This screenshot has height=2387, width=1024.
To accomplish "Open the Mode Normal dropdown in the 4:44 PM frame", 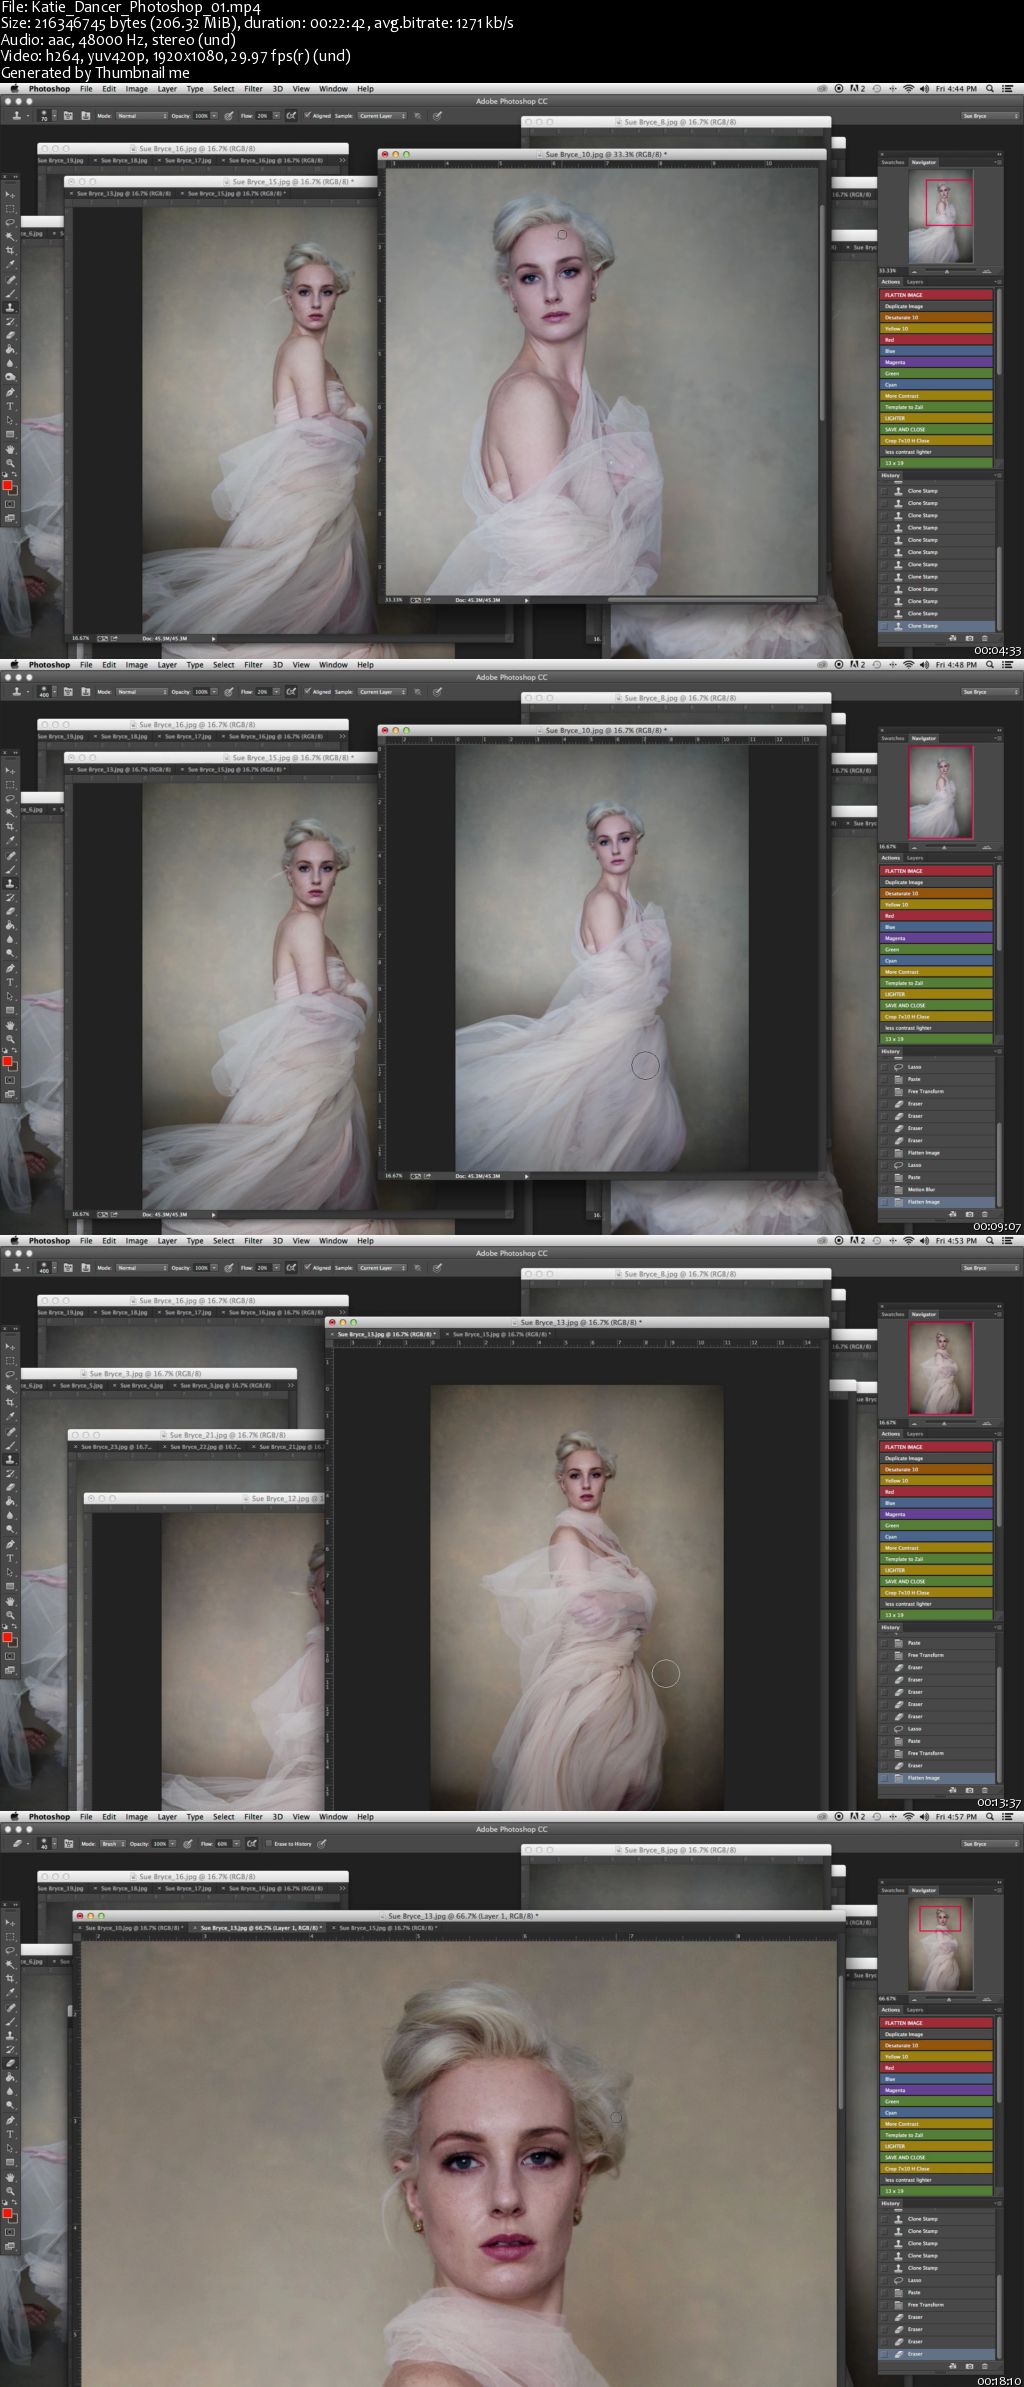I will click(143, 115).
